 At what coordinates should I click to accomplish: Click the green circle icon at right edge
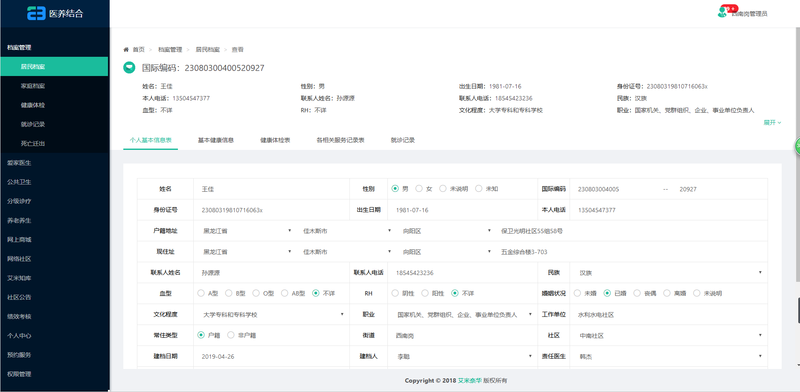[x=797, y=146]
